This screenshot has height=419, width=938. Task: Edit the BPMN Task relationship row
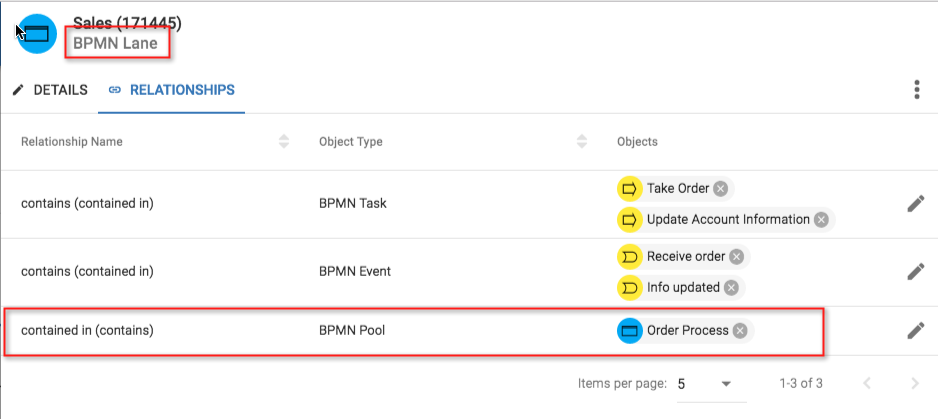pyautogui.click(x=915, y=204)
